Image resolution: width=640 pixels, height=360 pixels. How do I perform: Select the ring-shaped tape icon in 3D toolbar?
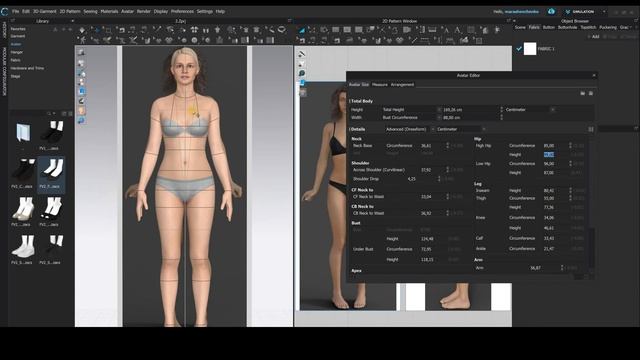[x=282, y=29]
